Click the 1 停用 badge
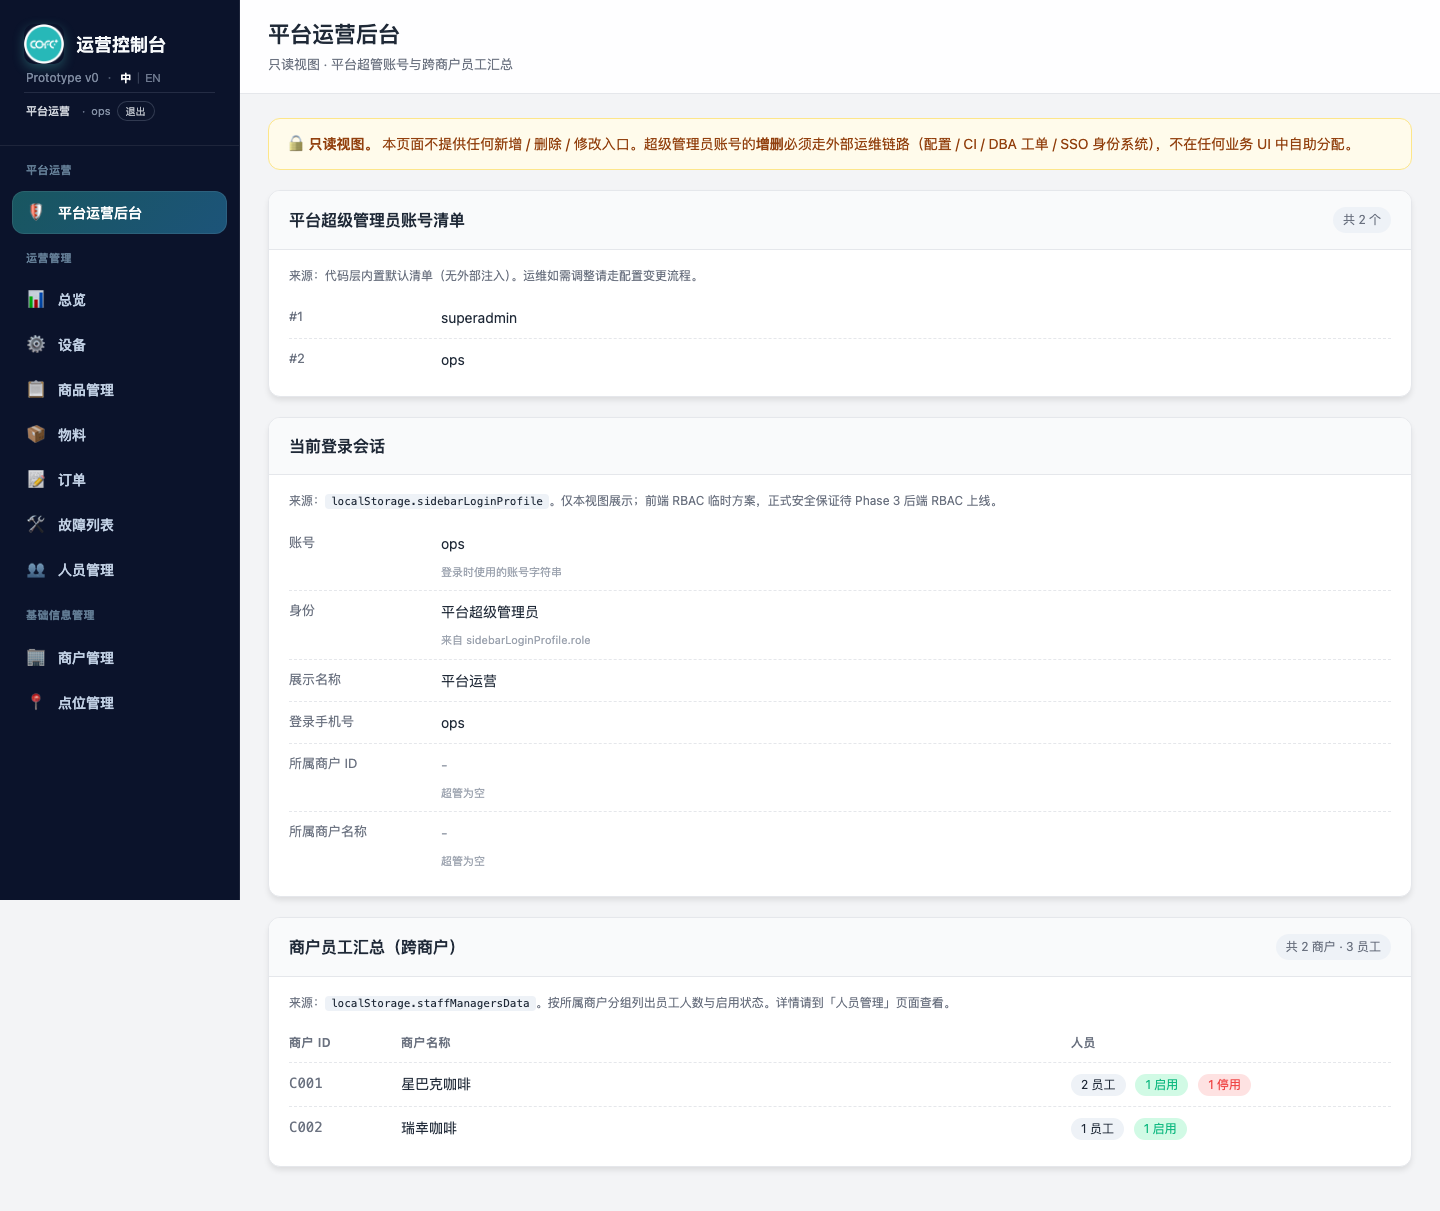Viewport: 1440px width, 1211px height. (x=1224, y=1085)
